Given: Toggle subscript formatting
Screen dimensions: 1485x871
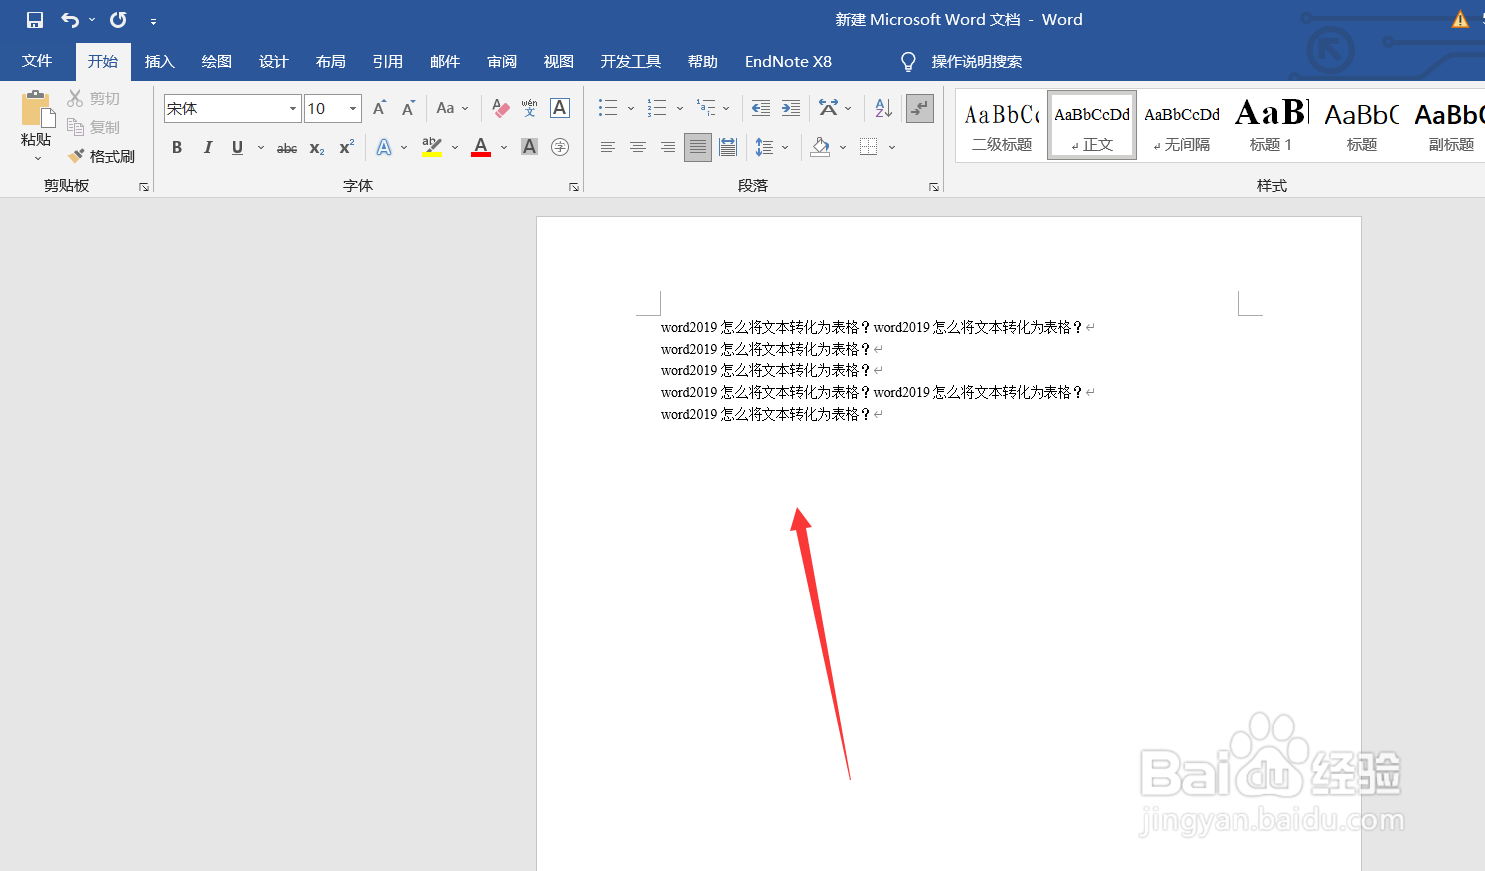Looking at the screenshot, I should click(317, 148).
